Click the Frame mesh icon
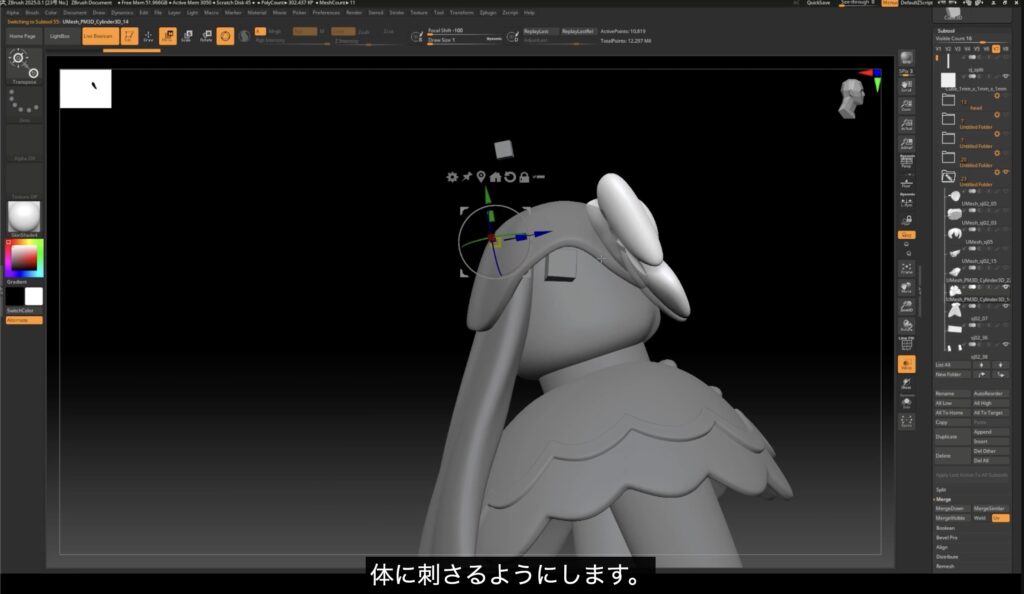 pyautogui.click(x=906, y=268)
